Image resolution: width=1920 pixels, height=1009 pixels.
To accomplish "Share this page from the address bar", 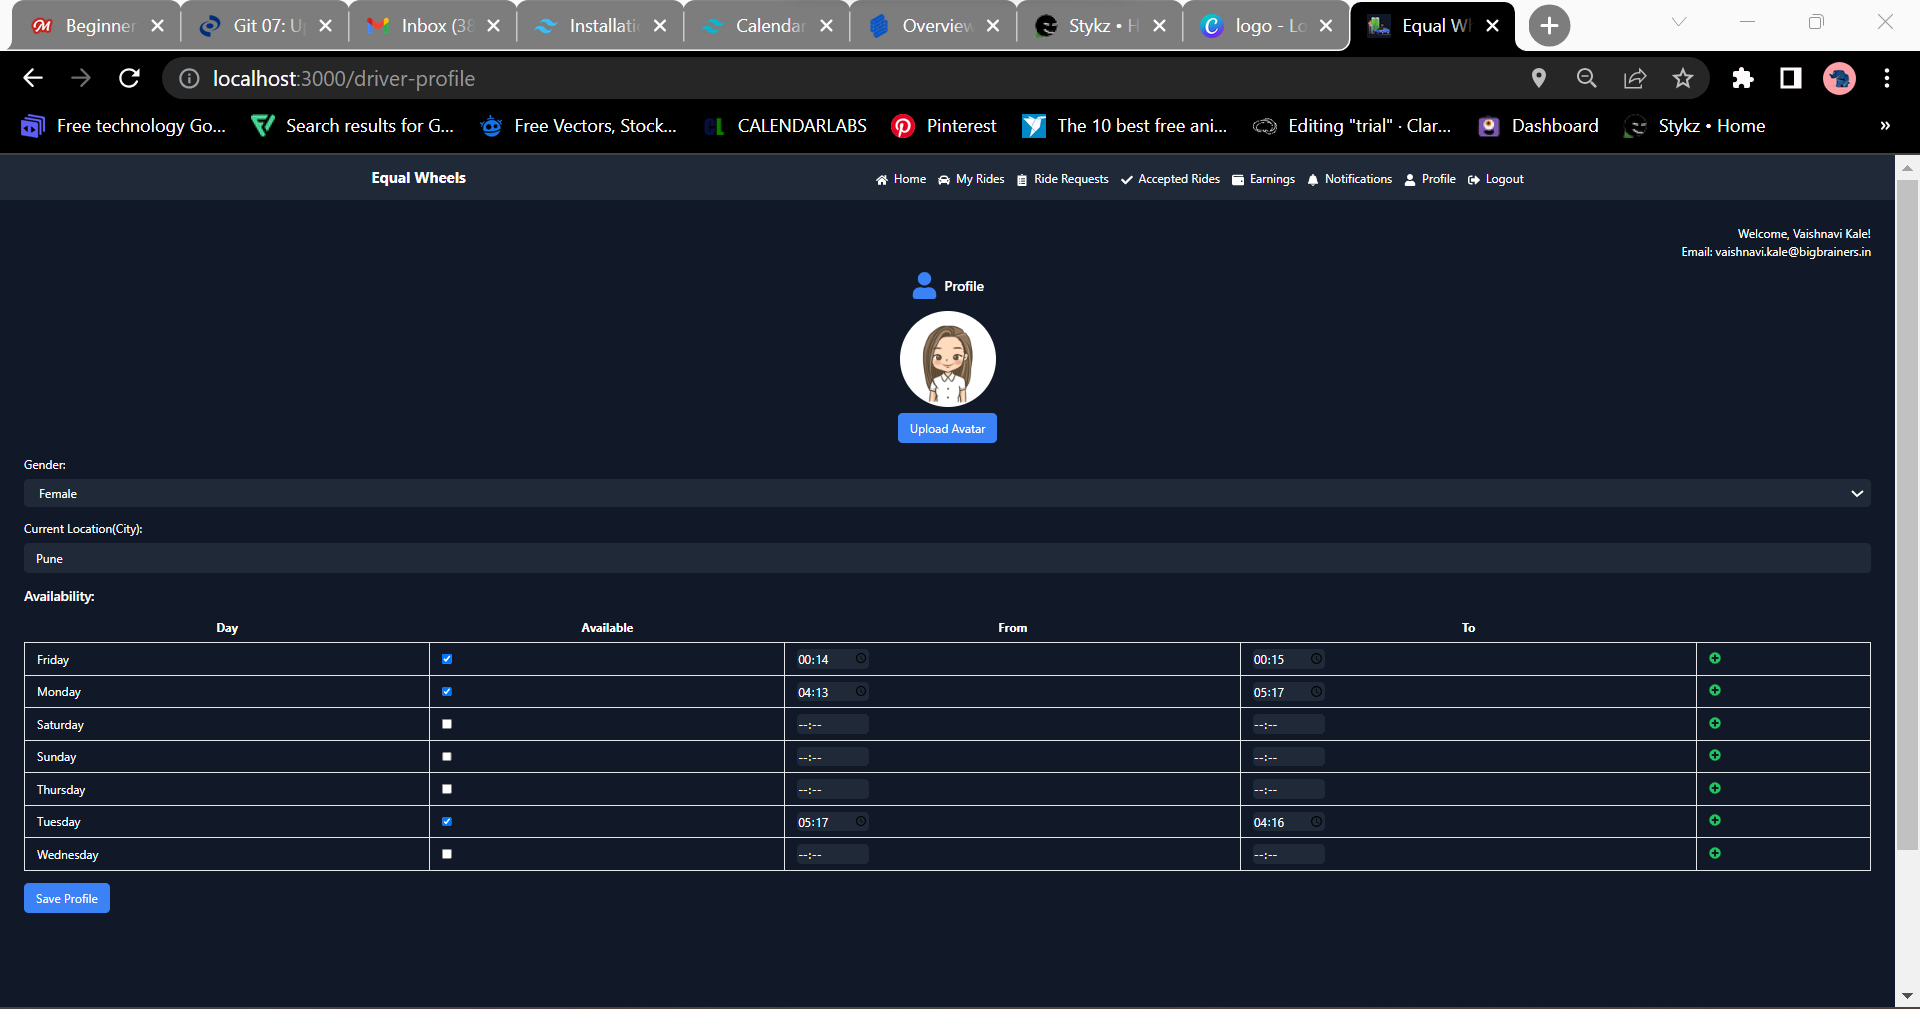I will (x=1635, y=78).
